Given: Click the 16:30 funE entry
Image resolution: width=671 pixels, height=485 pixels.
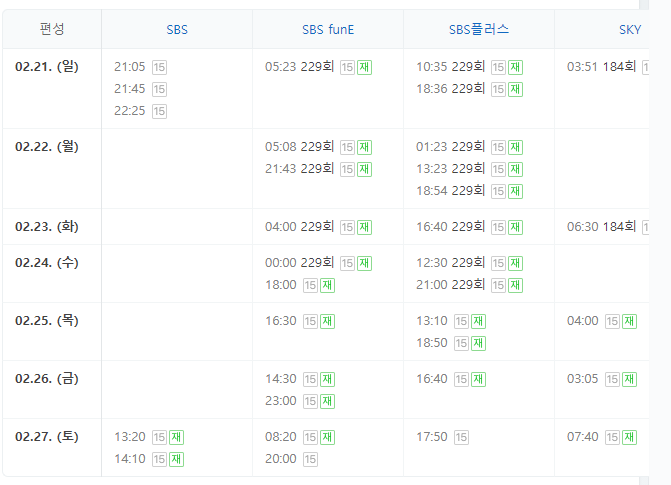Looking at the screenshot, I should [281, 321].
